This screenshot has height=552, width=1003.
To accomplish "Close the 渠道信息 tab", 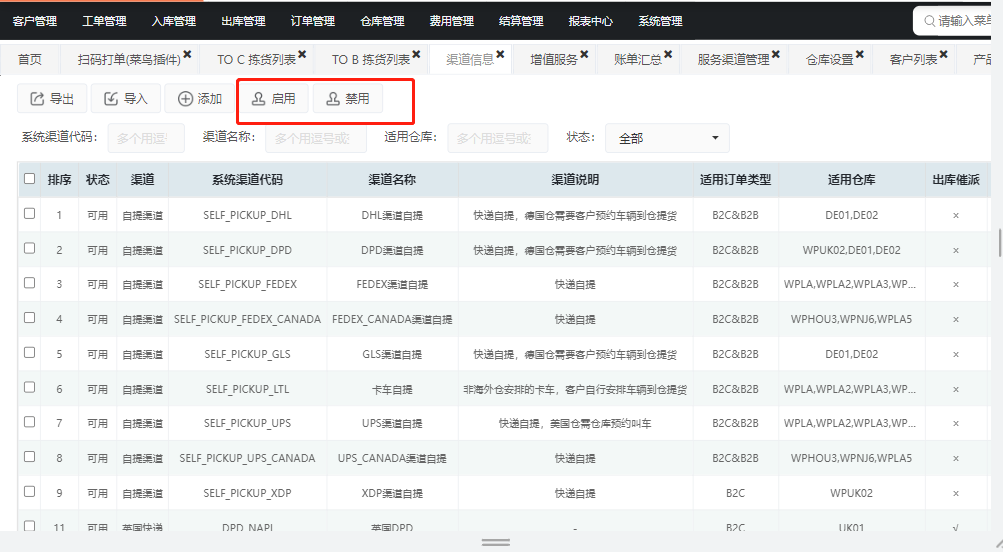I will pos(500,54).
